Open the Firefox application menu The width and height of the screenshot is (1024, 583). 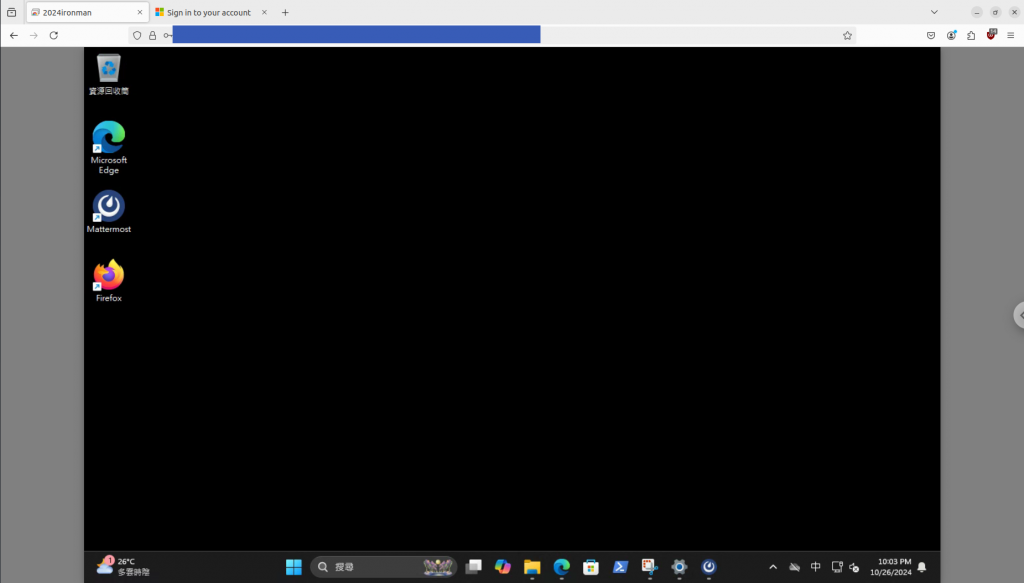click(x=1011, y=35)
